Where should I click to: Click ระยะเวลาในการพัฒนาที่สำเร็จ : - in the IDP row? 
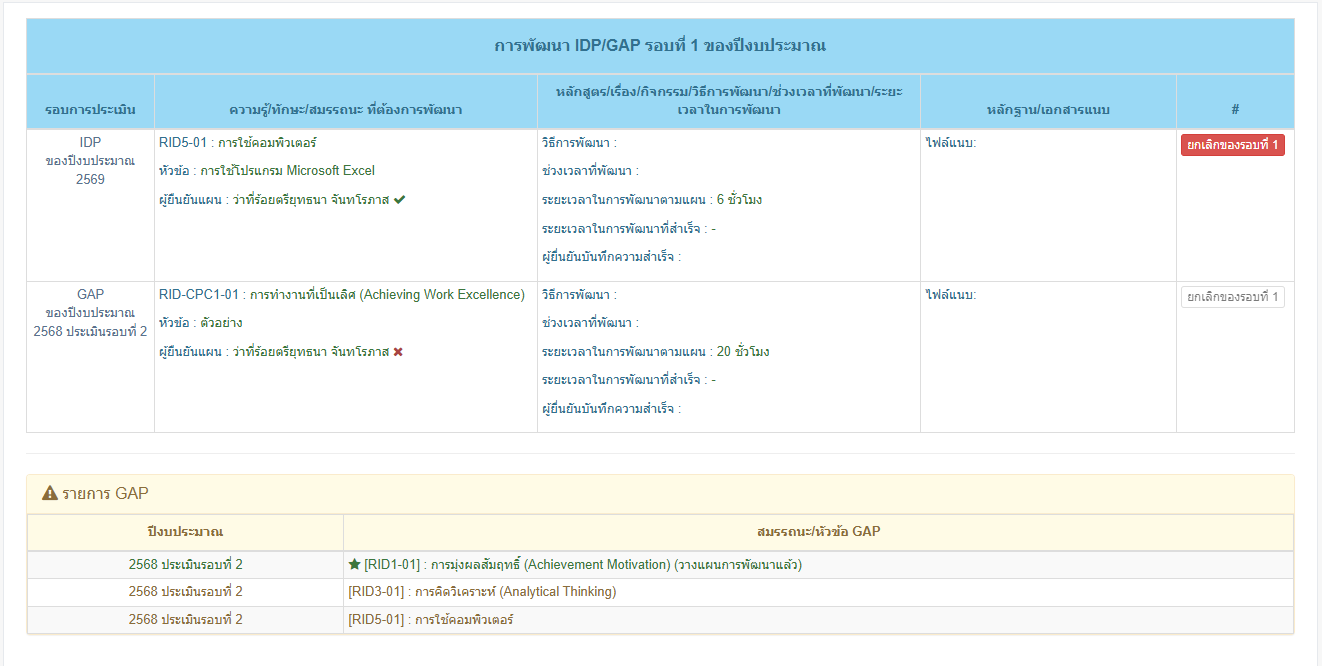(x=629, y=229)
